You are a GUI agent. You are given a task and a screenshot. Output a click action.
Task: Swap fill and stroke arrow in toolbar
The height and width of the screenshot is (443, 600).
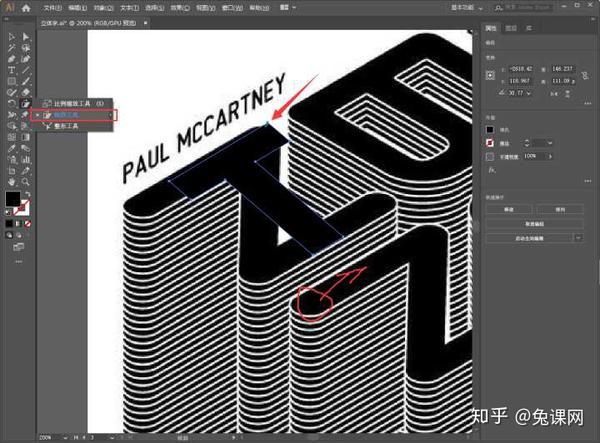point(28,194)
